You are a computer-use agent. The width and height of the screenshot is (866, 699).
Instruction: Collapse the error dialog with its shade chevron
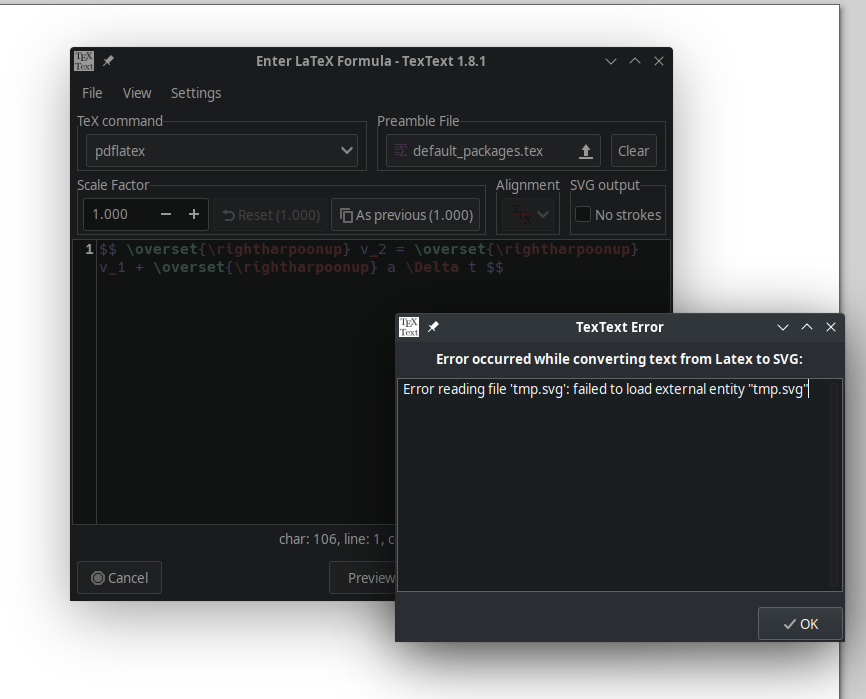point(806,326)
